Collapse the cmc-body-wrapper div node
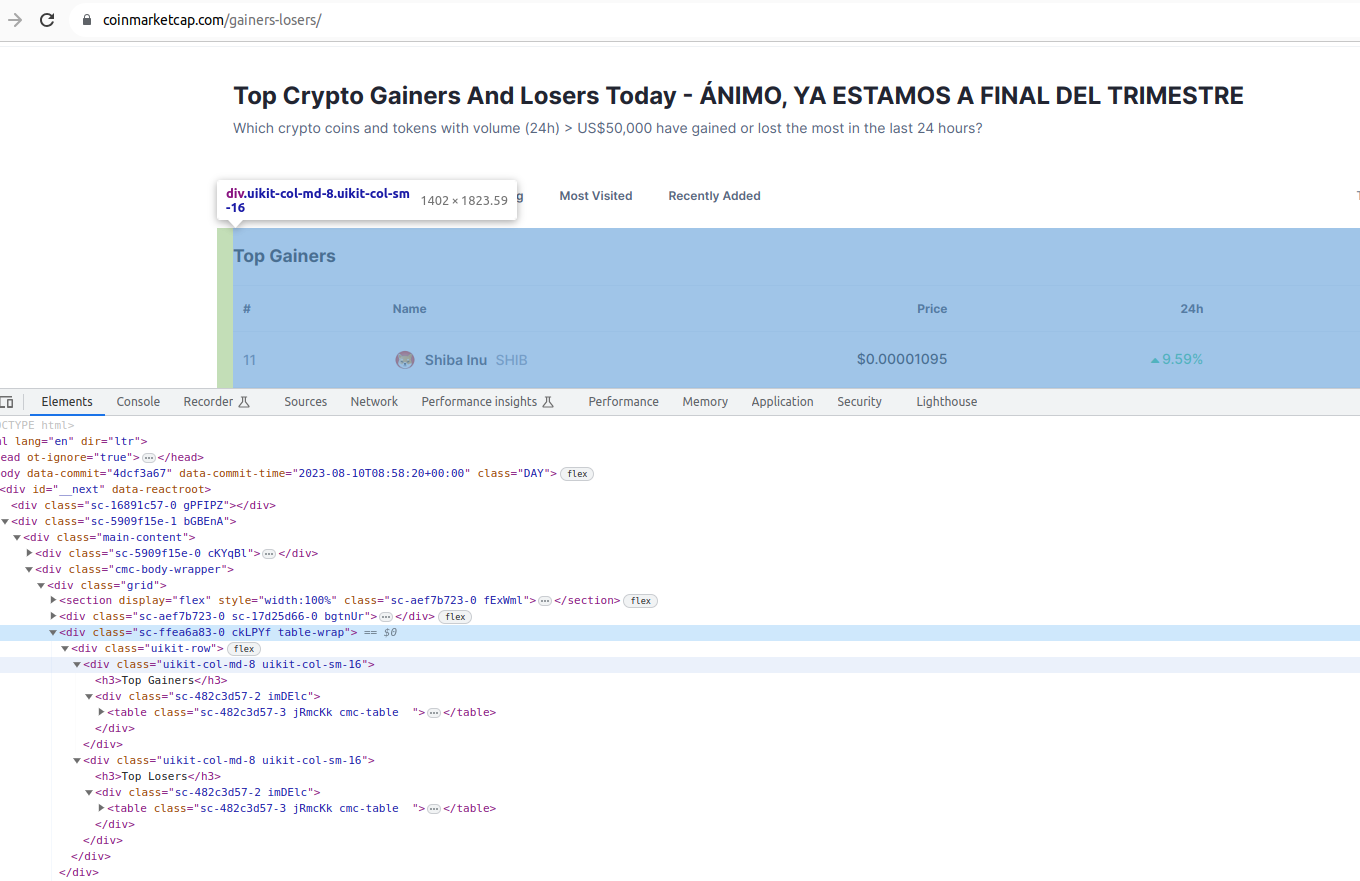Viewport: 1360px width, 881px height. pos(29,569)
